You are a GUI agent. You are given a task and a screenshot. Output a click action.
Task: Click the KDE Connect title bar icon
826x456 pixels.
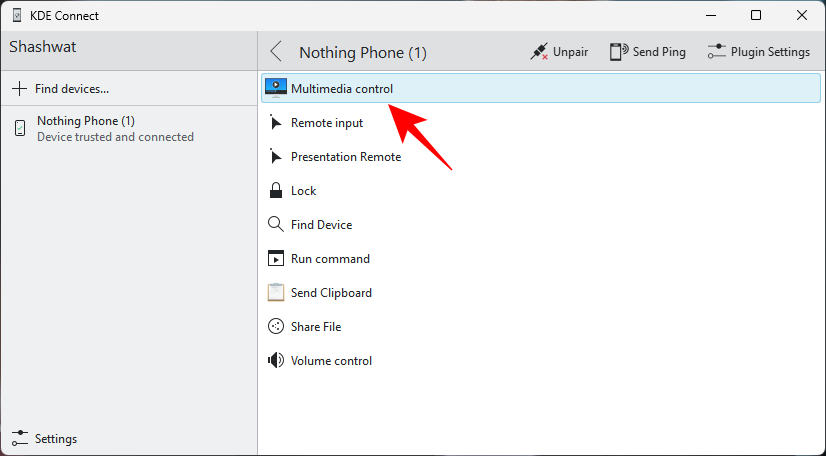[17, 16]
